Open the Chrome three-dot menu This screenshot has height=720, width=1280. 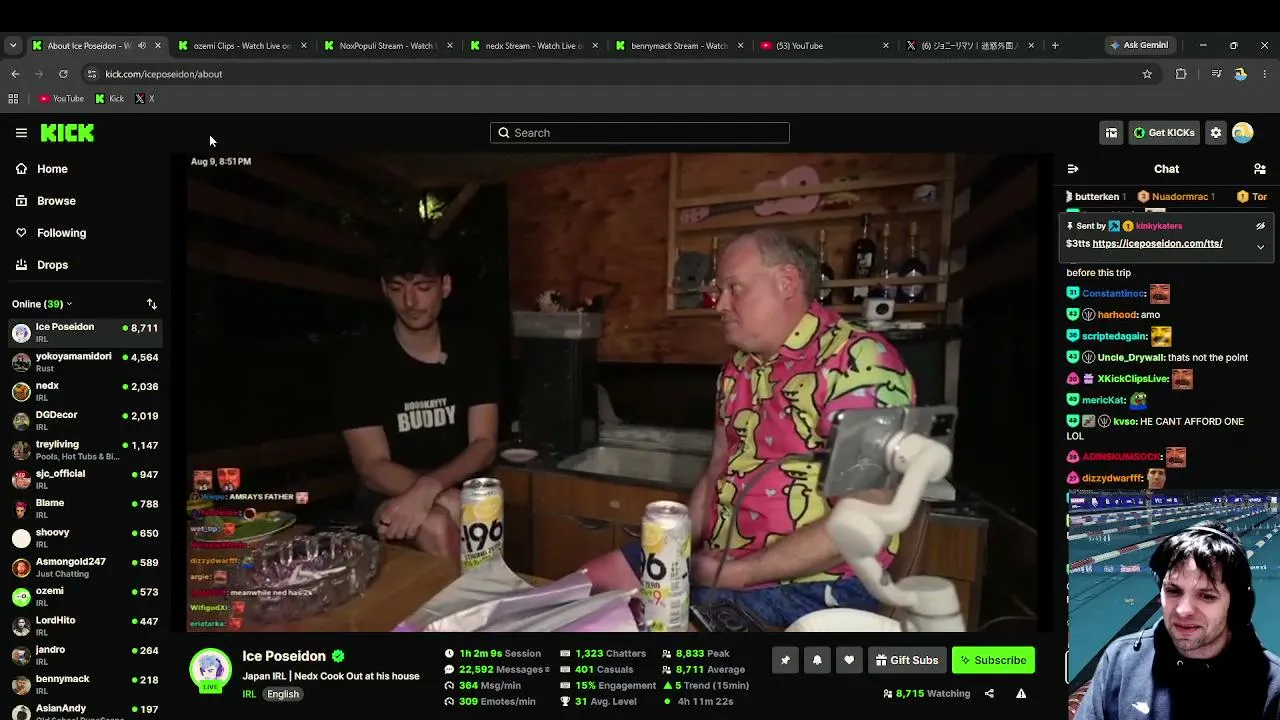click(1265, 74)
